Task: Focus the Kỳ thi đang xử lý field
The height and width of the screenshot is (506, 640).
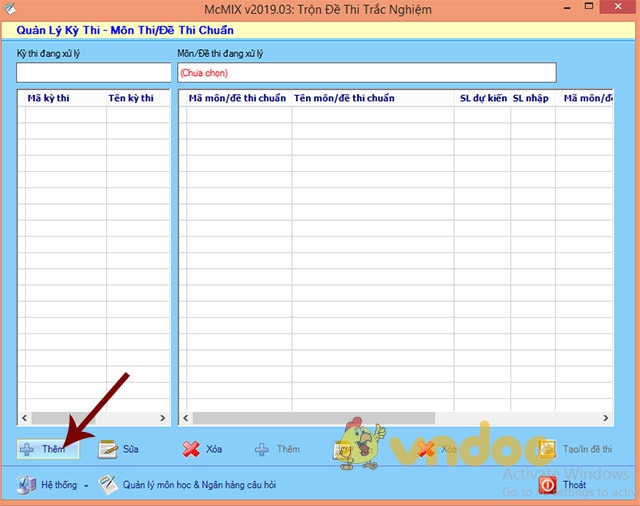Action: [x=93, y=72]
